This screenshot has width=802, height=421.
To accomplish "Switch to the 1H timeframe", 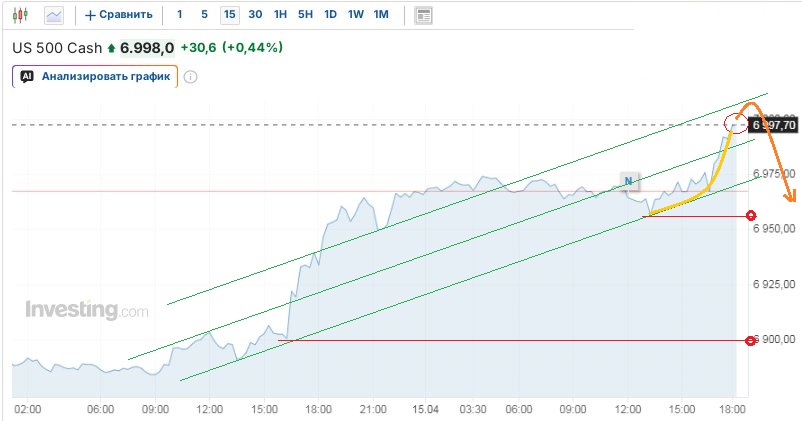I will click(x=280, y=15).
